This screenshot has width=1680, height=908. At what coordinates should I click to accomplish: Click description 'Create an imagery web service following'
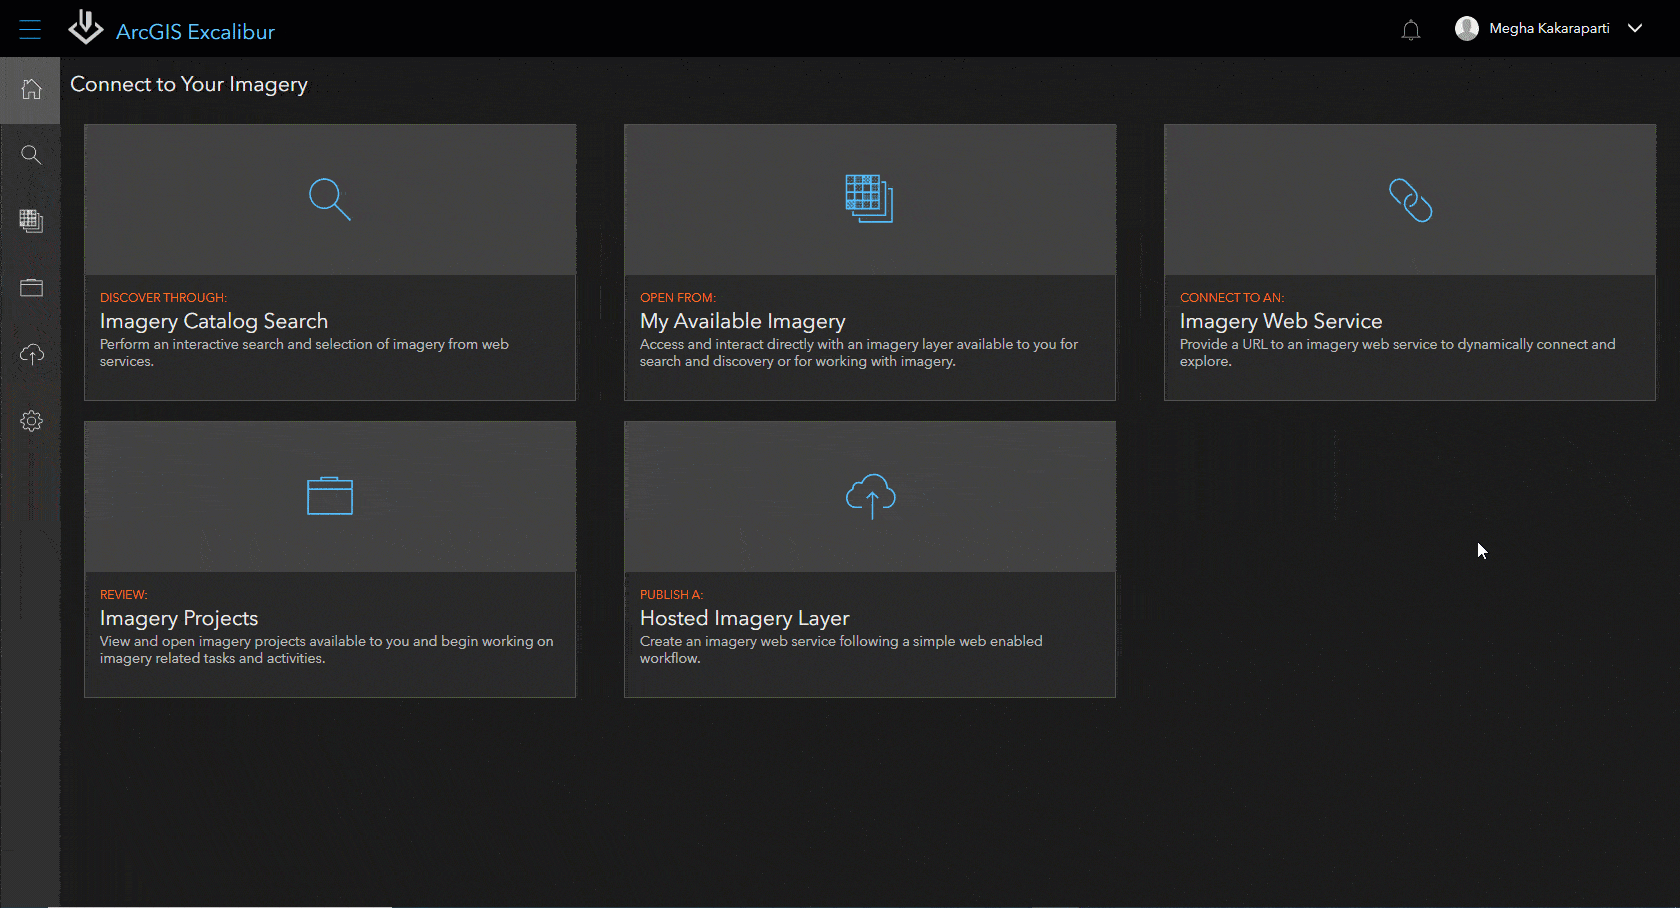(x=841, y=649)
